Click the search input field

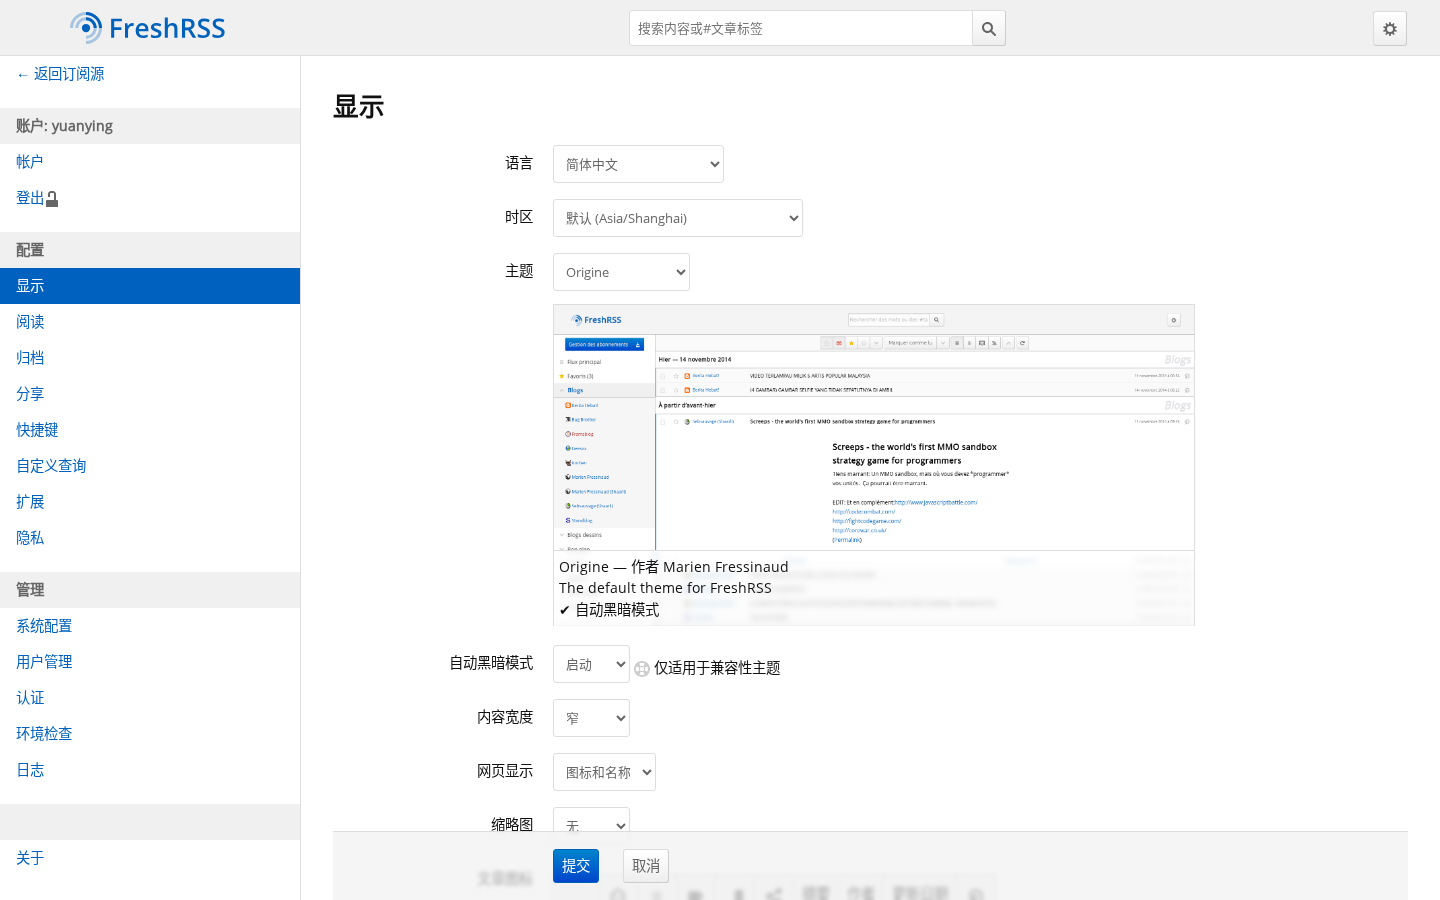pyautogui.click(x=801, y=29)
